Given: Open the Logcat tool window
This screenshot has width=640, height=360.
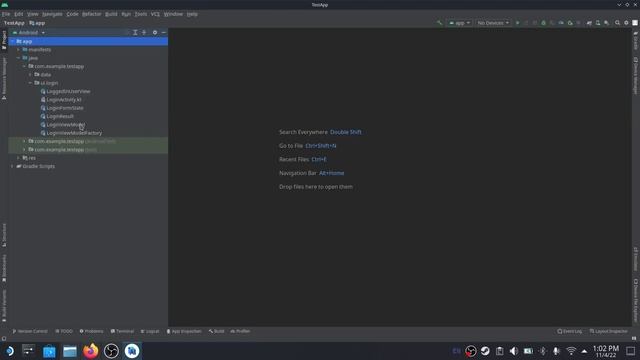Looking at the screenshot, I should [150, 331].
